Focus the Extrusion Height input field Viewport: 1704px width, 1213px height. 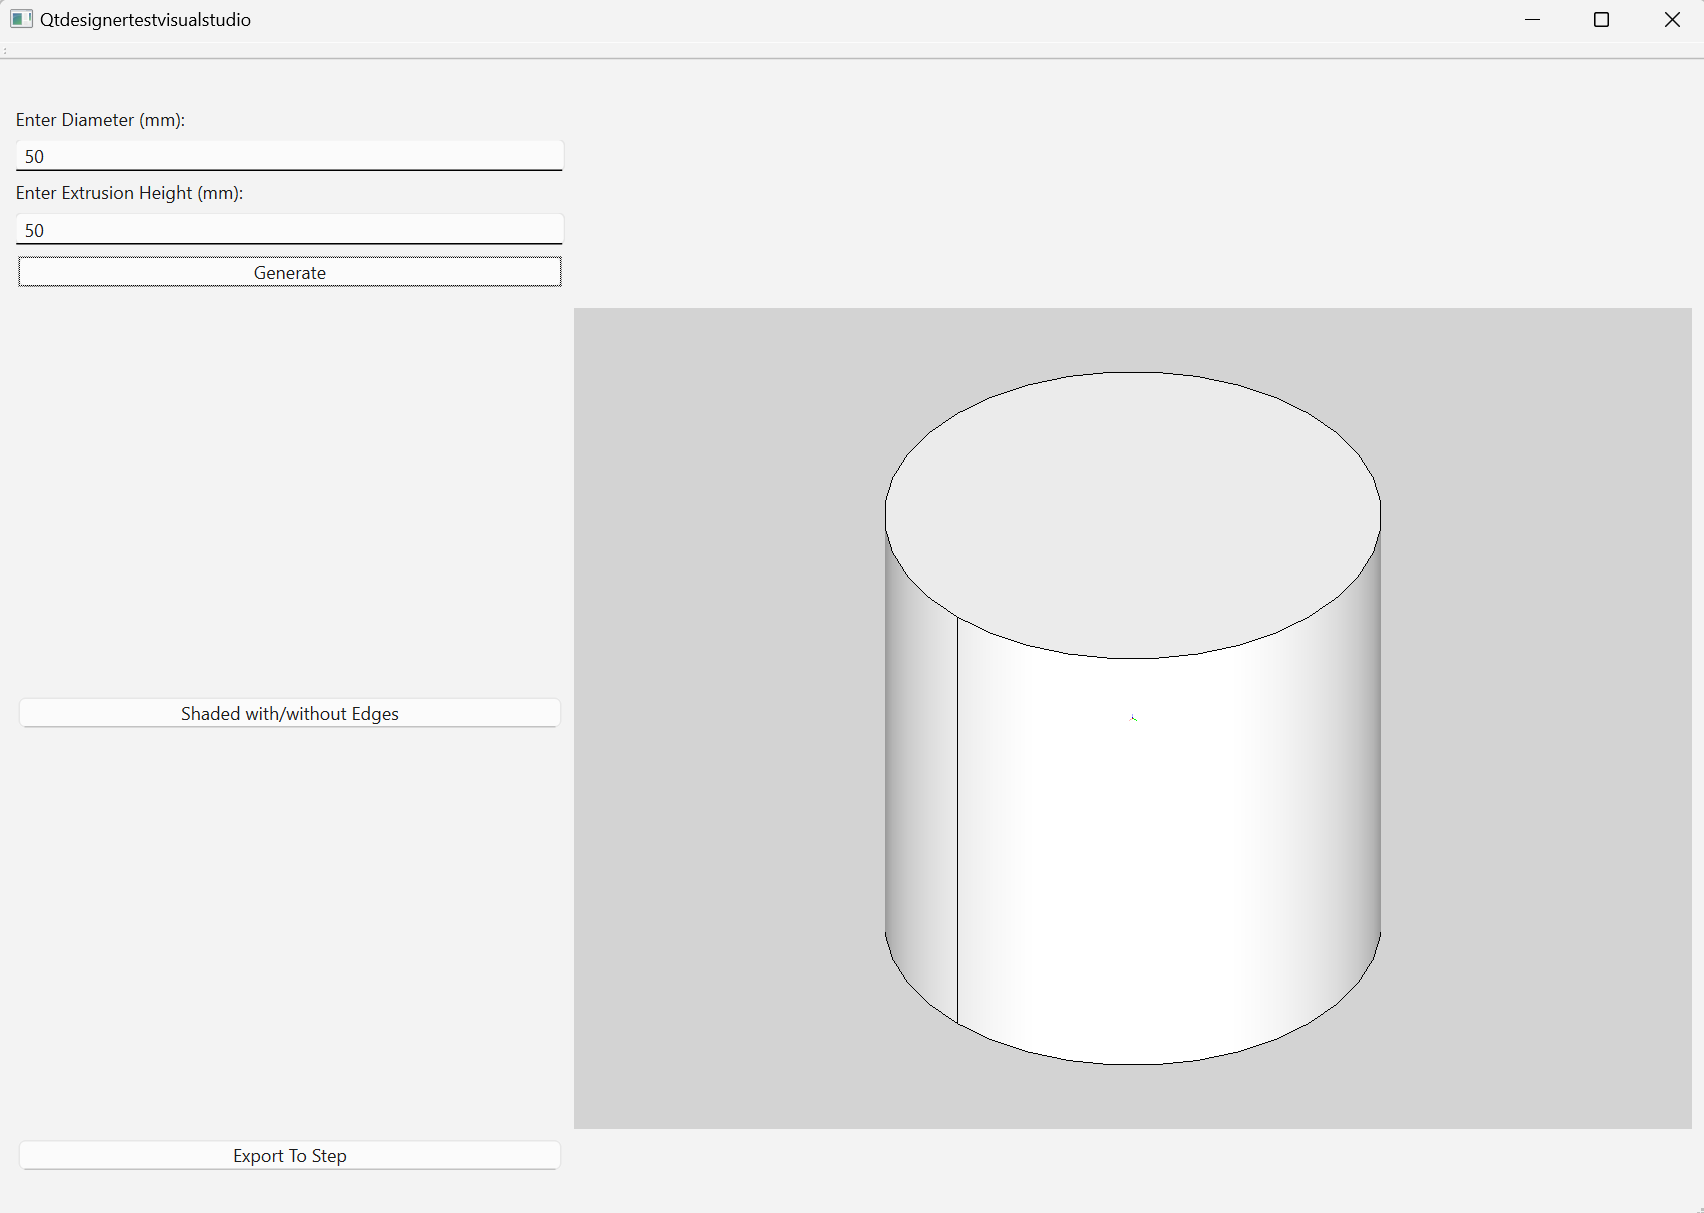[289, 230]
